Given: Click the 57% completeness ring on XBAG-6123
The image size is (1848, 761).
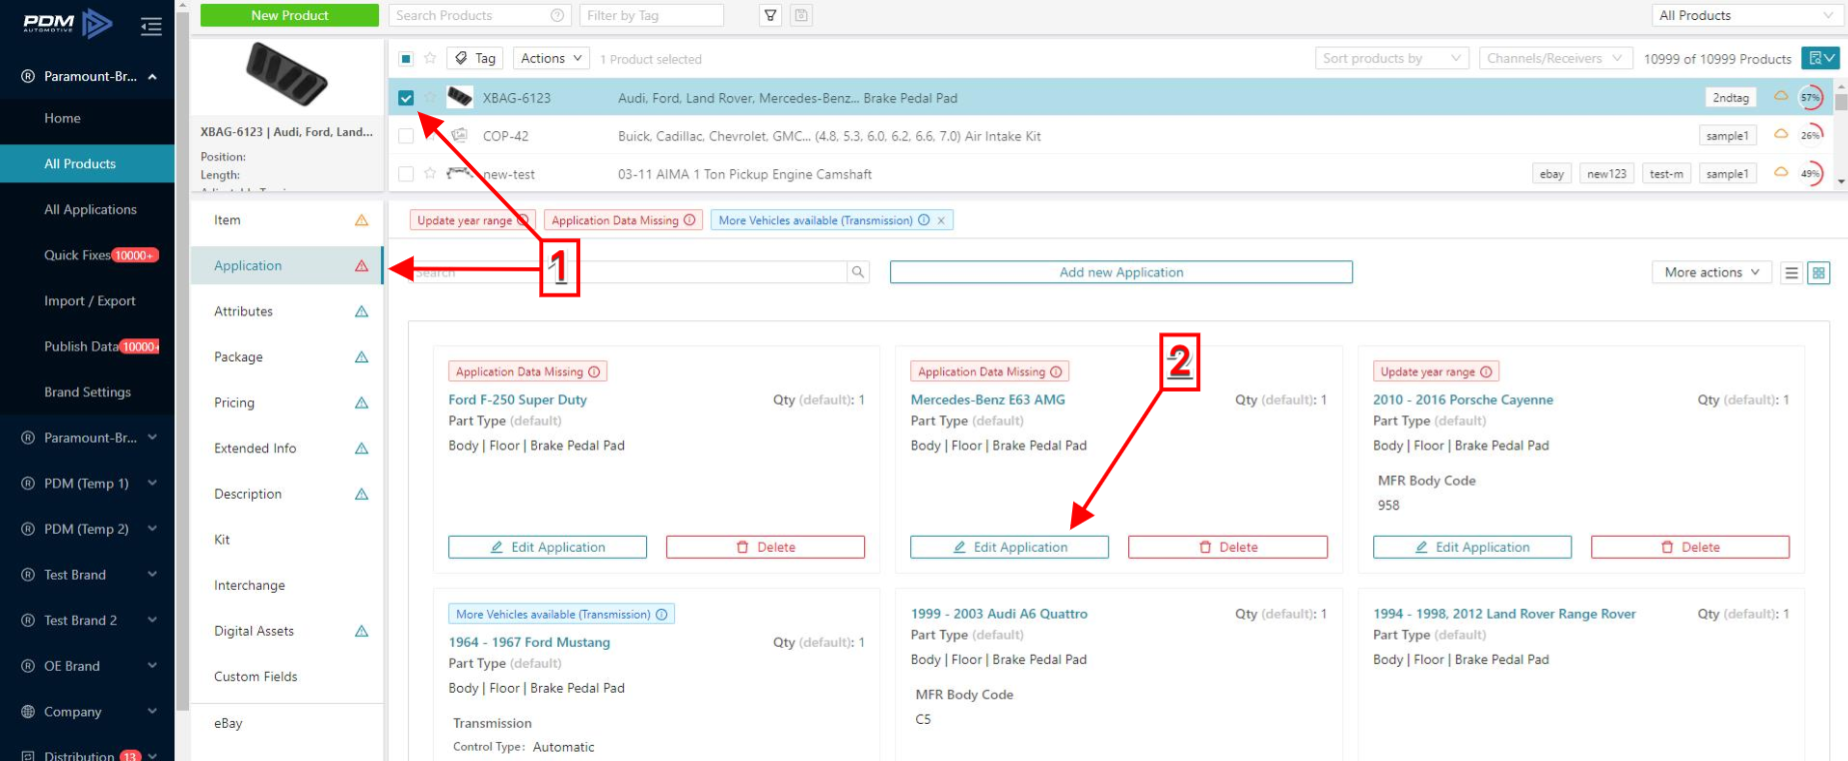Looking at the screenshot, I should tap(1811, 97).
